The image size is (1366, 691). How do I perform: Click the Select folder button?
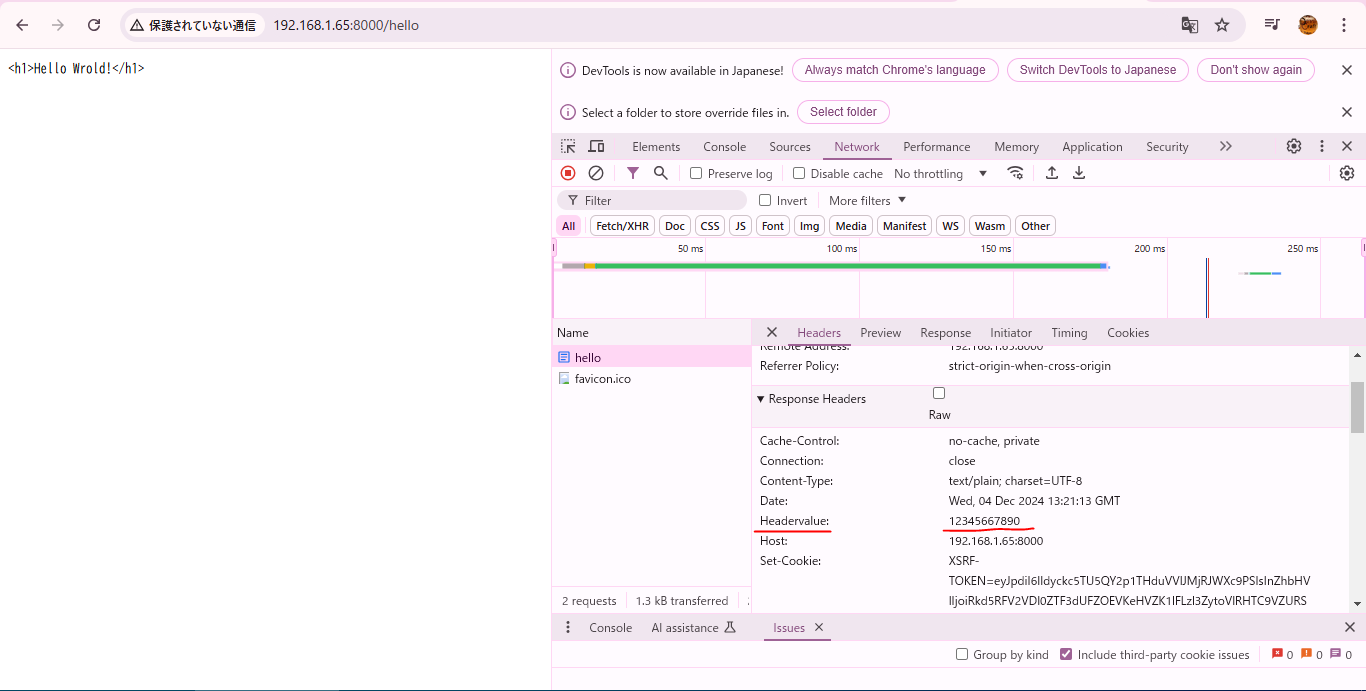843,112
